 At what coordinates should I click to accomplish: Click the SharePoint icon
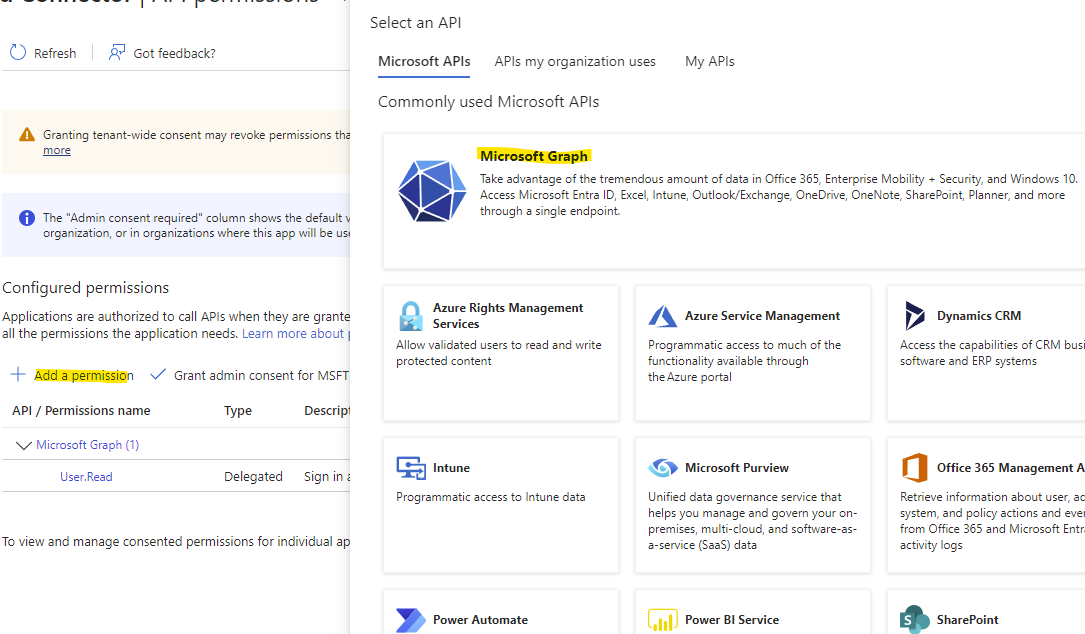pyautogui.click(x=915, y=620)
